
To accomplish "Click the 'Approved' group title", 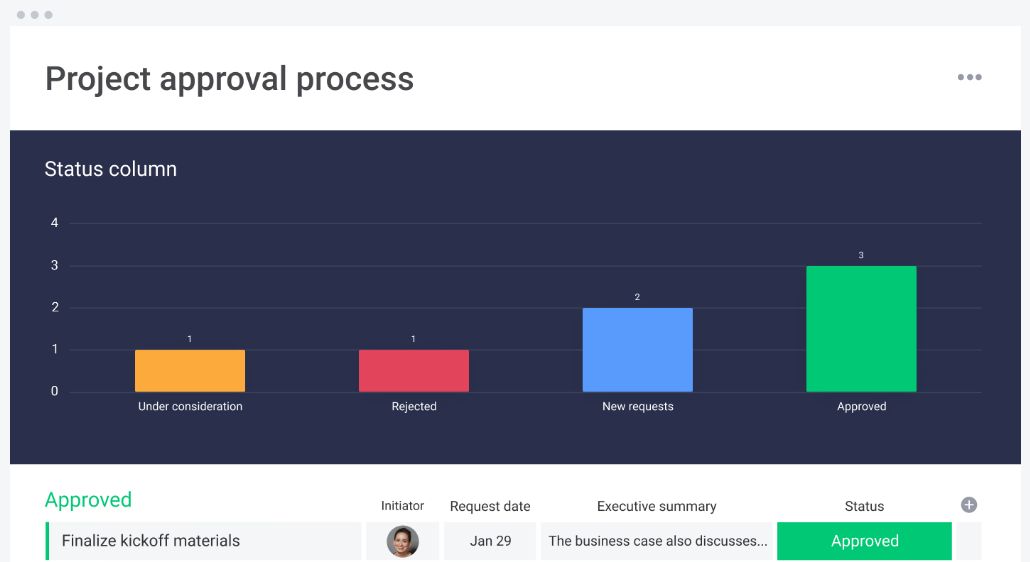I will pos(88,500).
